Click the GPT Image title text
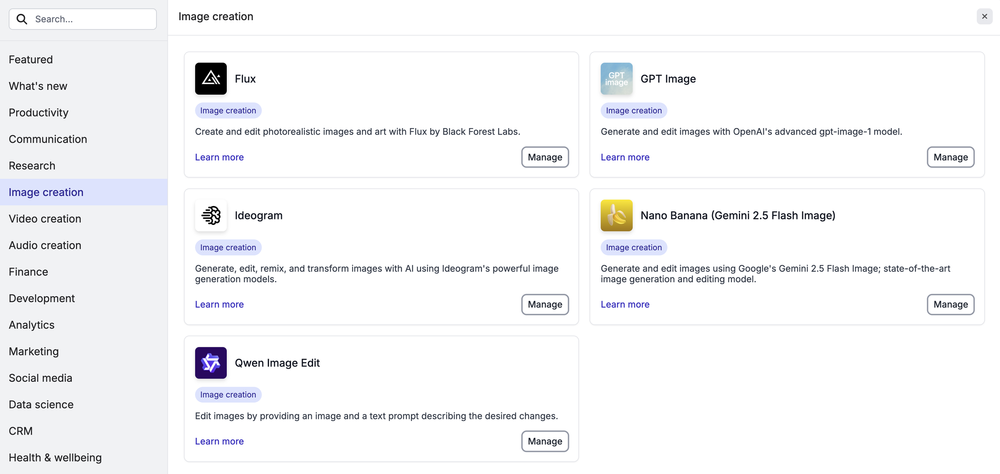This screenshot has width=1000, height=474. click(x=668, y=79)
